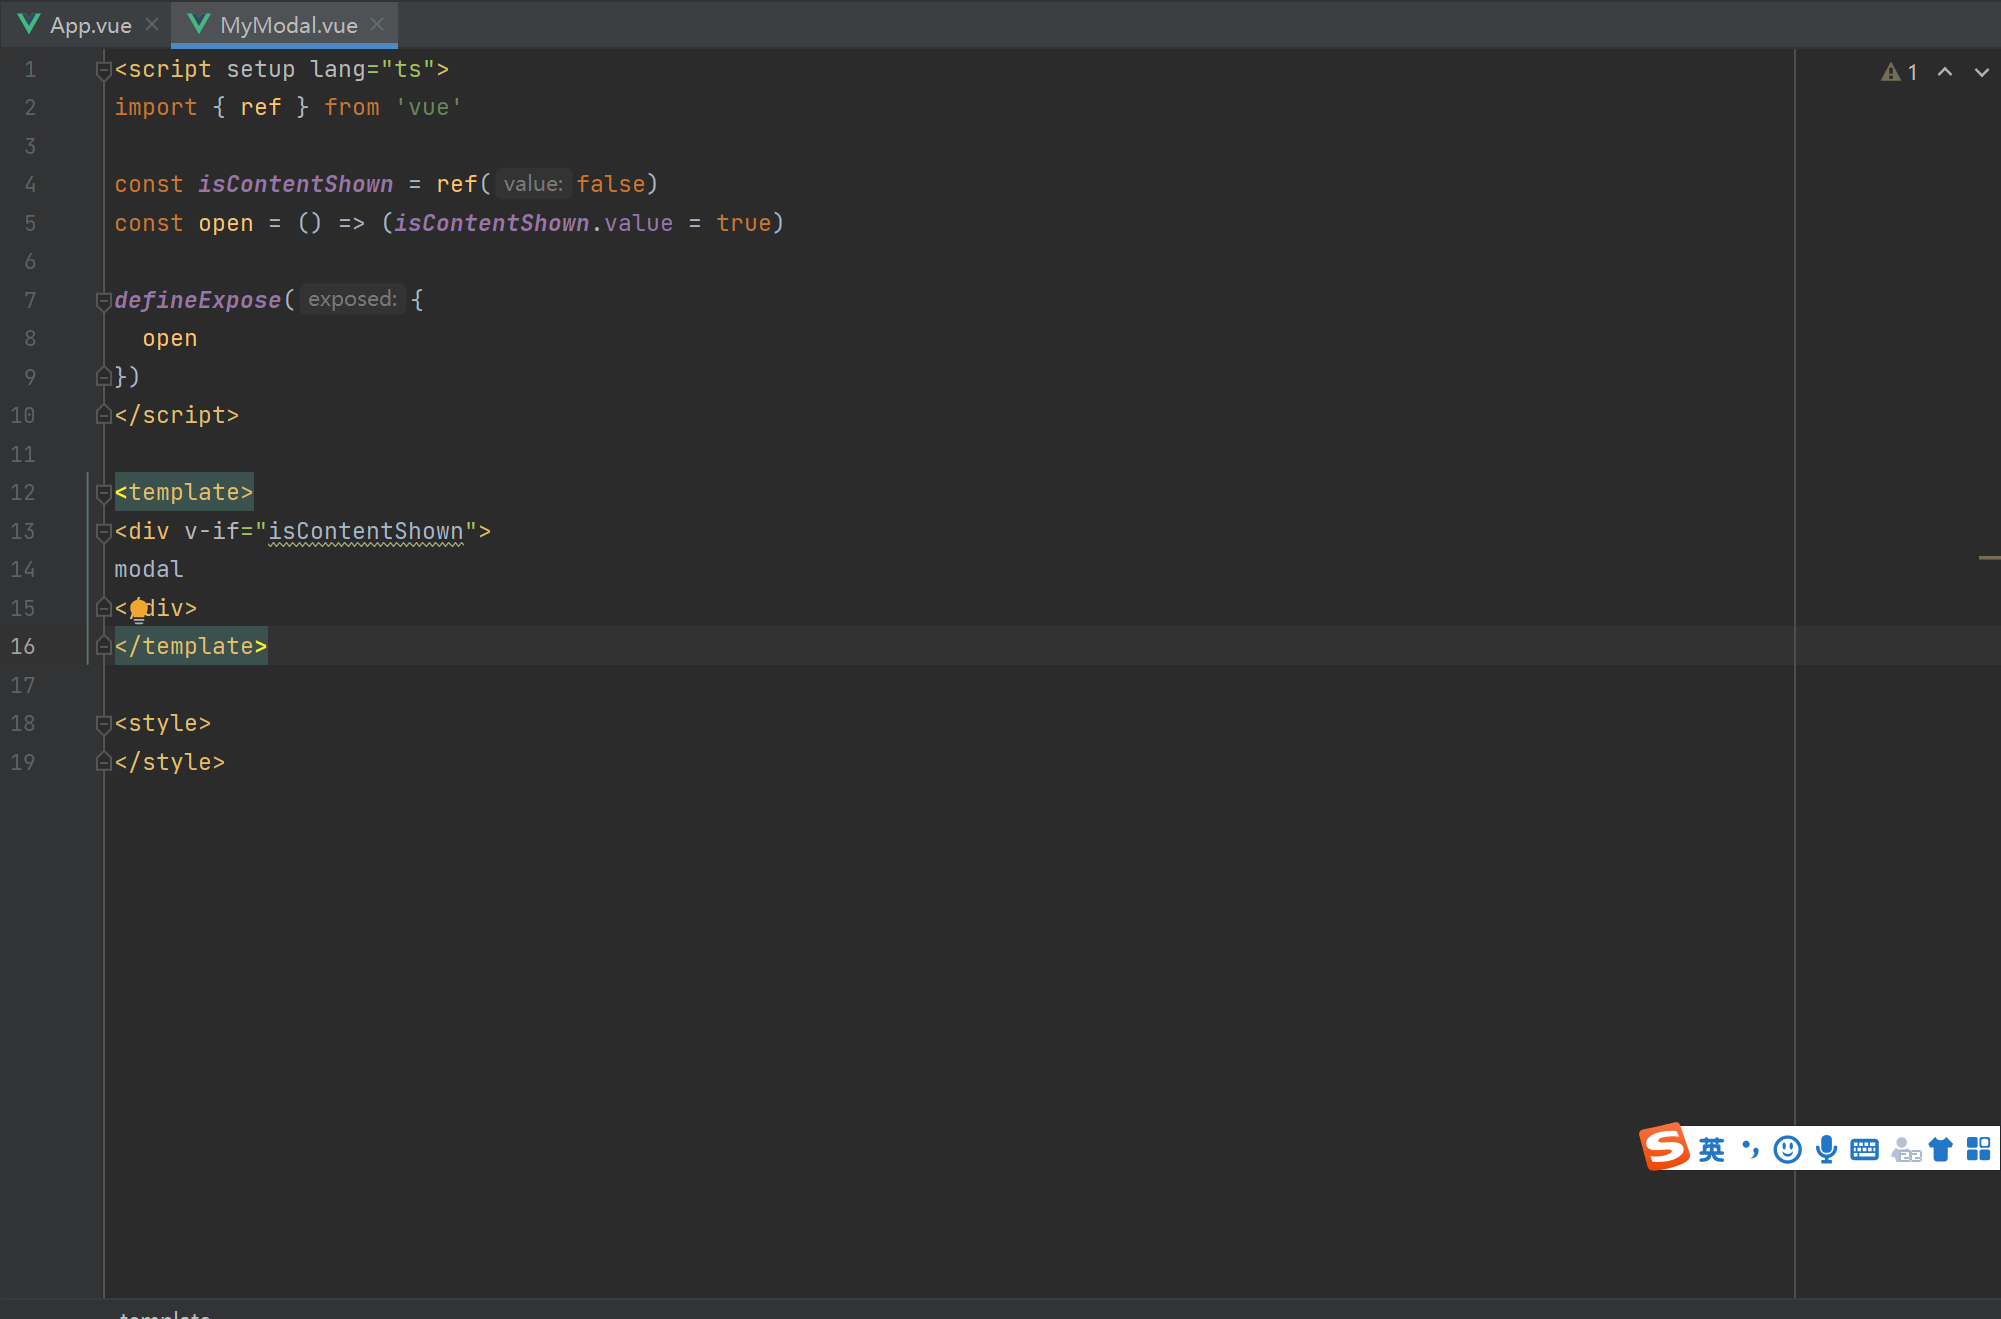Toggle full/half-width punctuation comma icon
Image resolution: width=2001 pixels, height=1319 pixels.
(1749, 1148)
